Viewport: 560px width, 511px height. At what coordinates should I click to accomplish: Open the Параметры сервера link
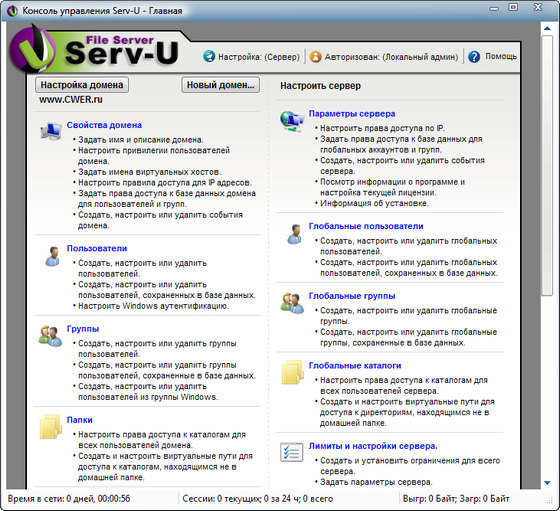click(x=352, y=114)
